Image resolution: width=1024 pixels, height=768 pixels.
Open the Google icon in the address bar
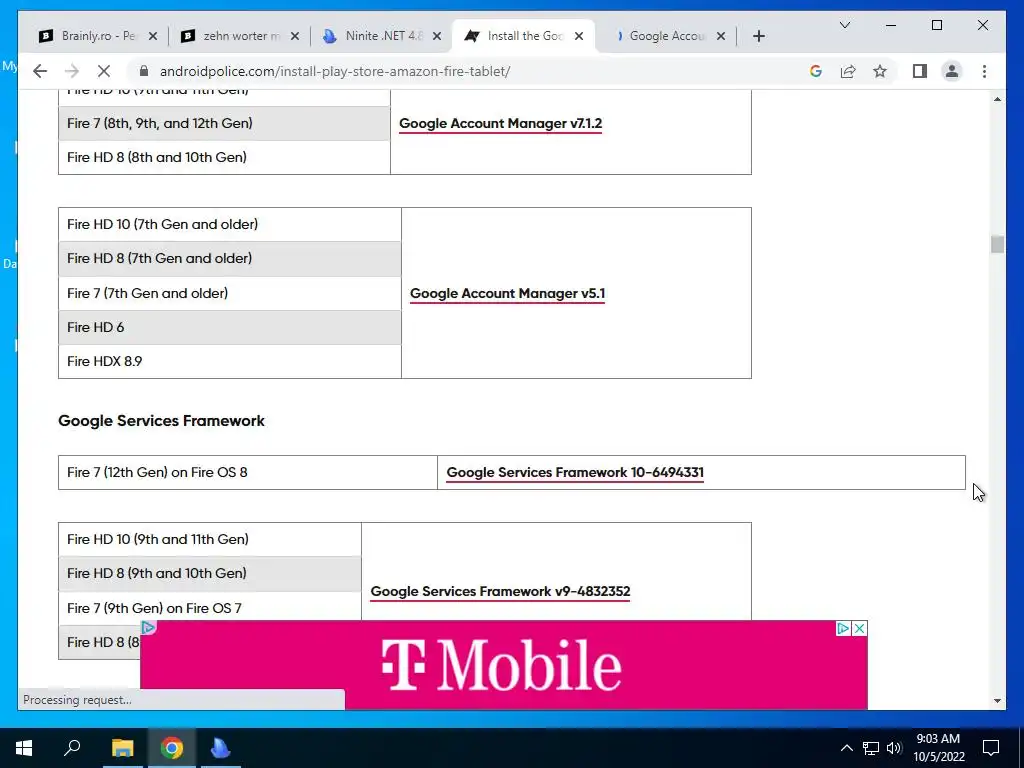pos(816,71)
